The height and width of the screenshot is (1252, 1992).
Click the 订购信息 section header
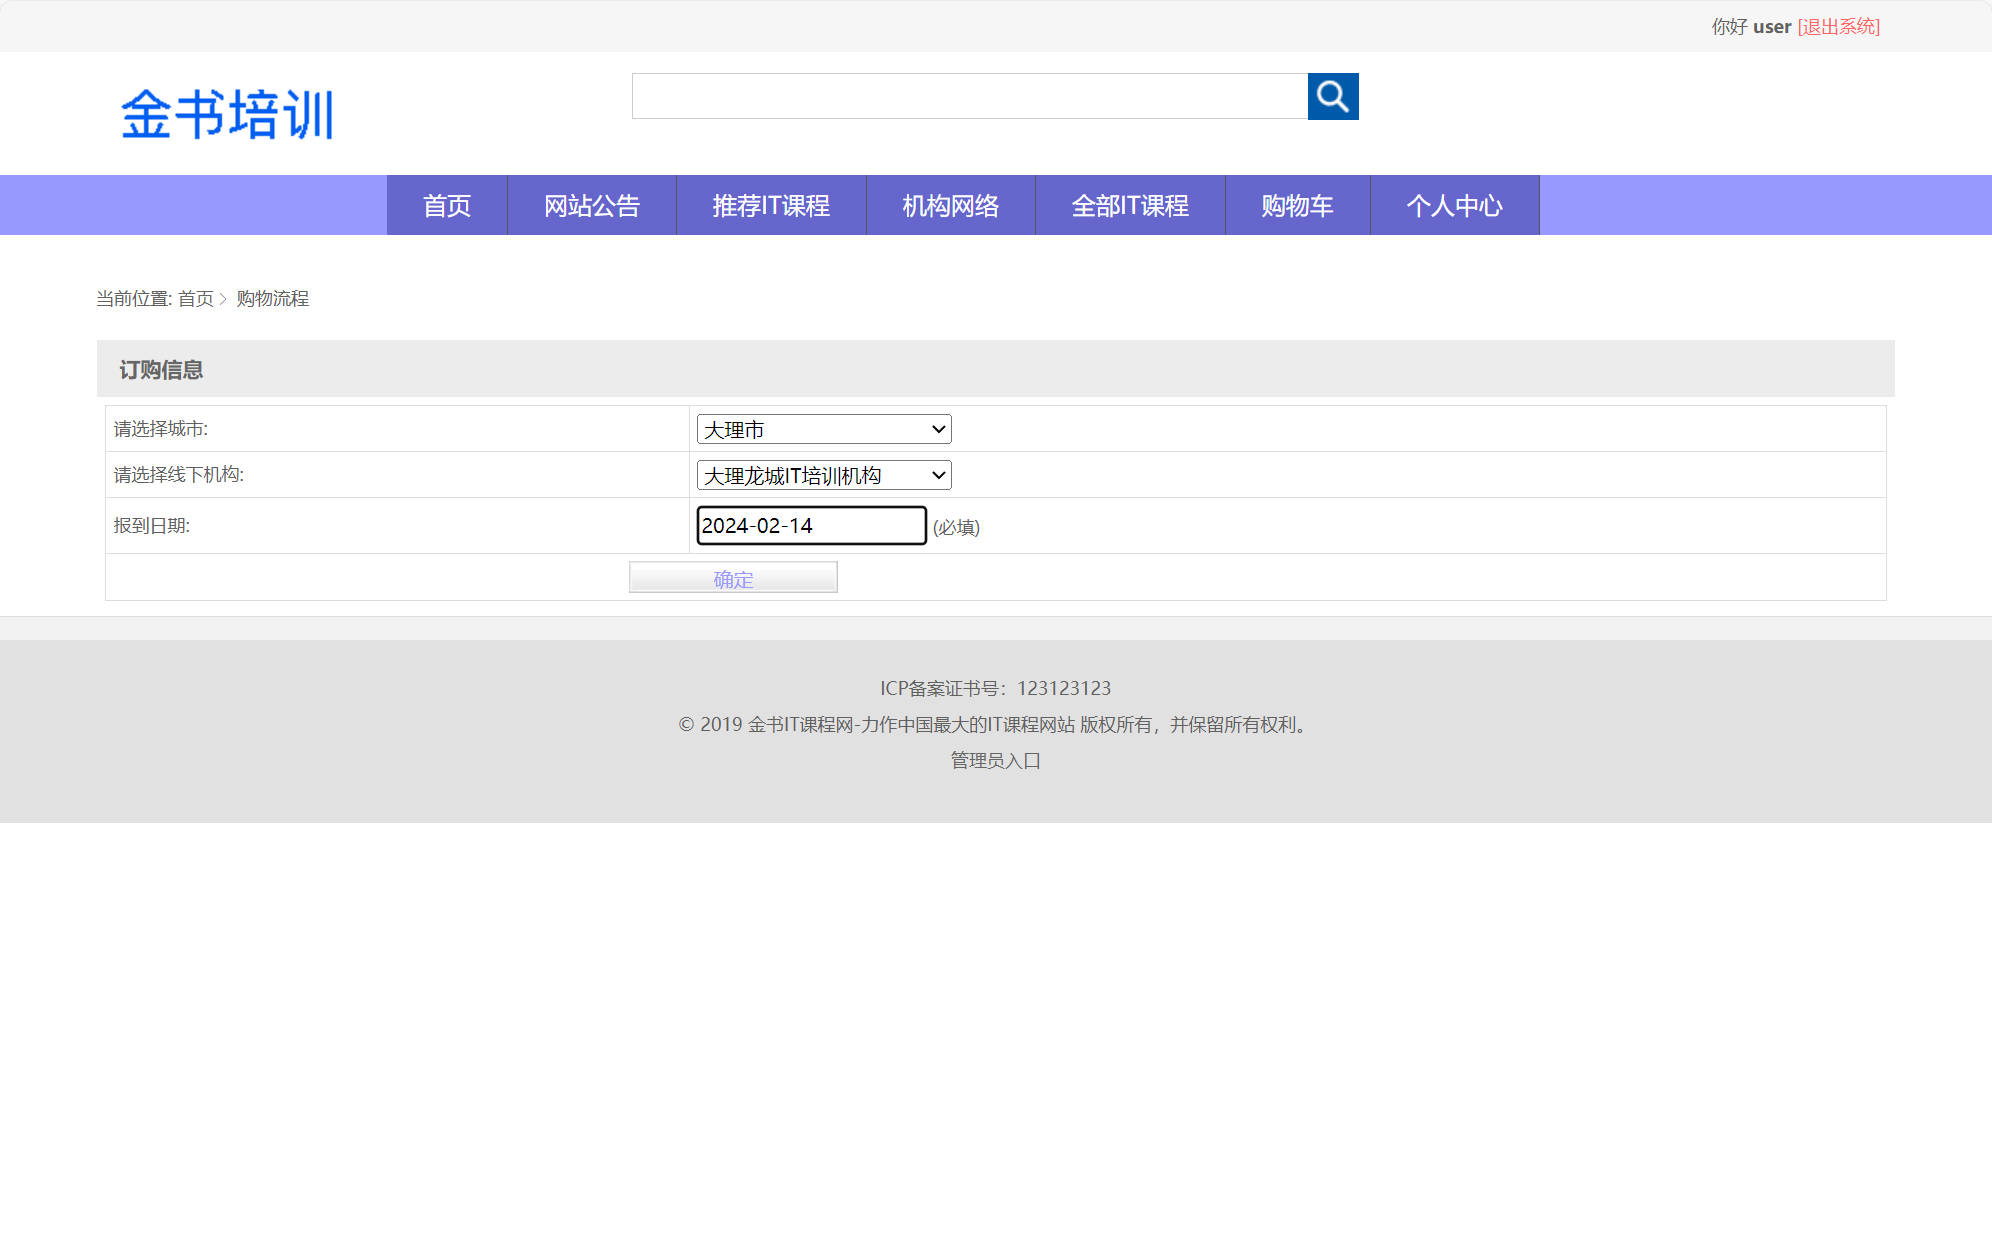pos(161,370)
